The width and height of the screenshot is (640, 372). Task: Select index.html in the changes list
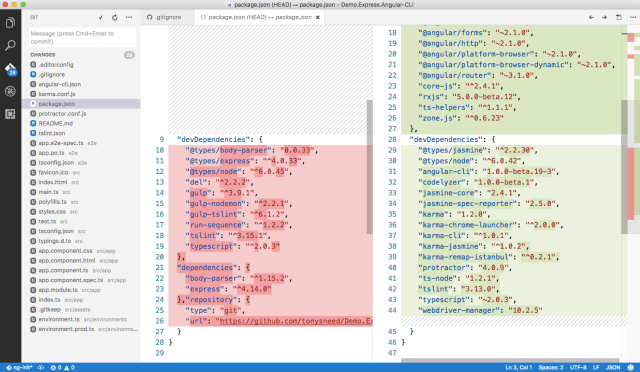81,182
